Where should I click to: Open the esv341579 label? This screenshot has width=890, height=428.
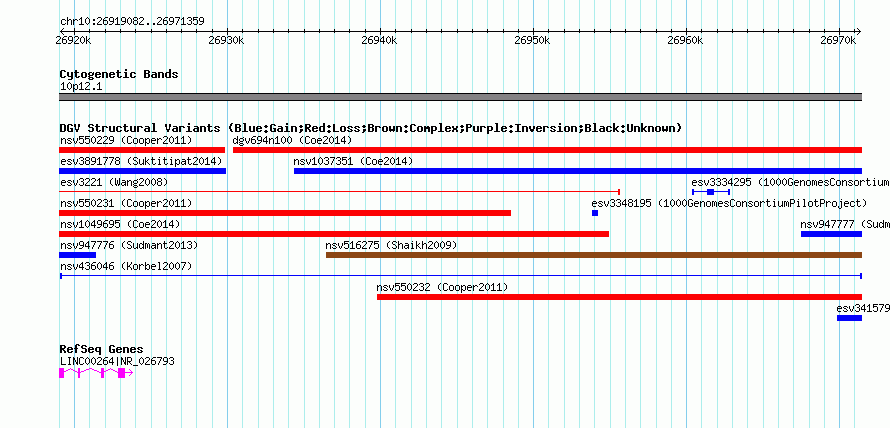coord(863,308)
